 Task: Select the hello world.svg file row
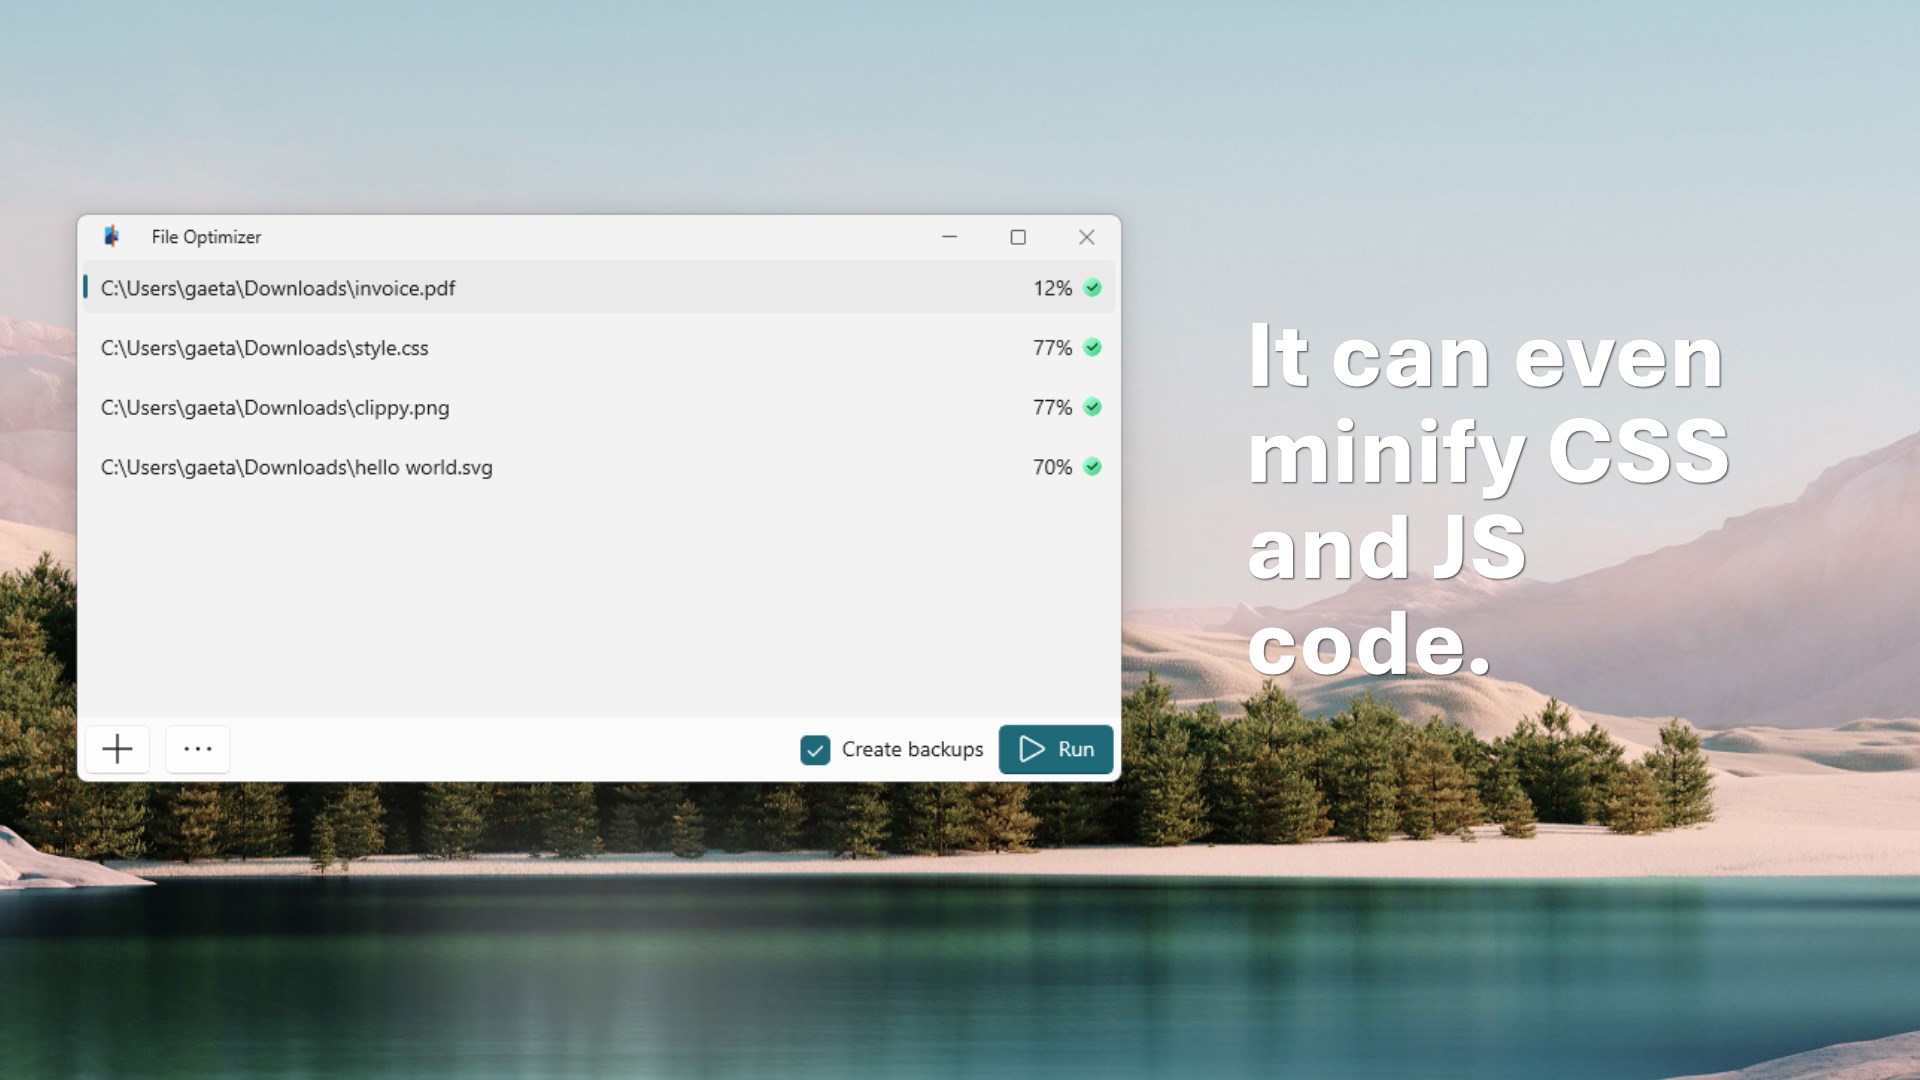click(599, 467)
